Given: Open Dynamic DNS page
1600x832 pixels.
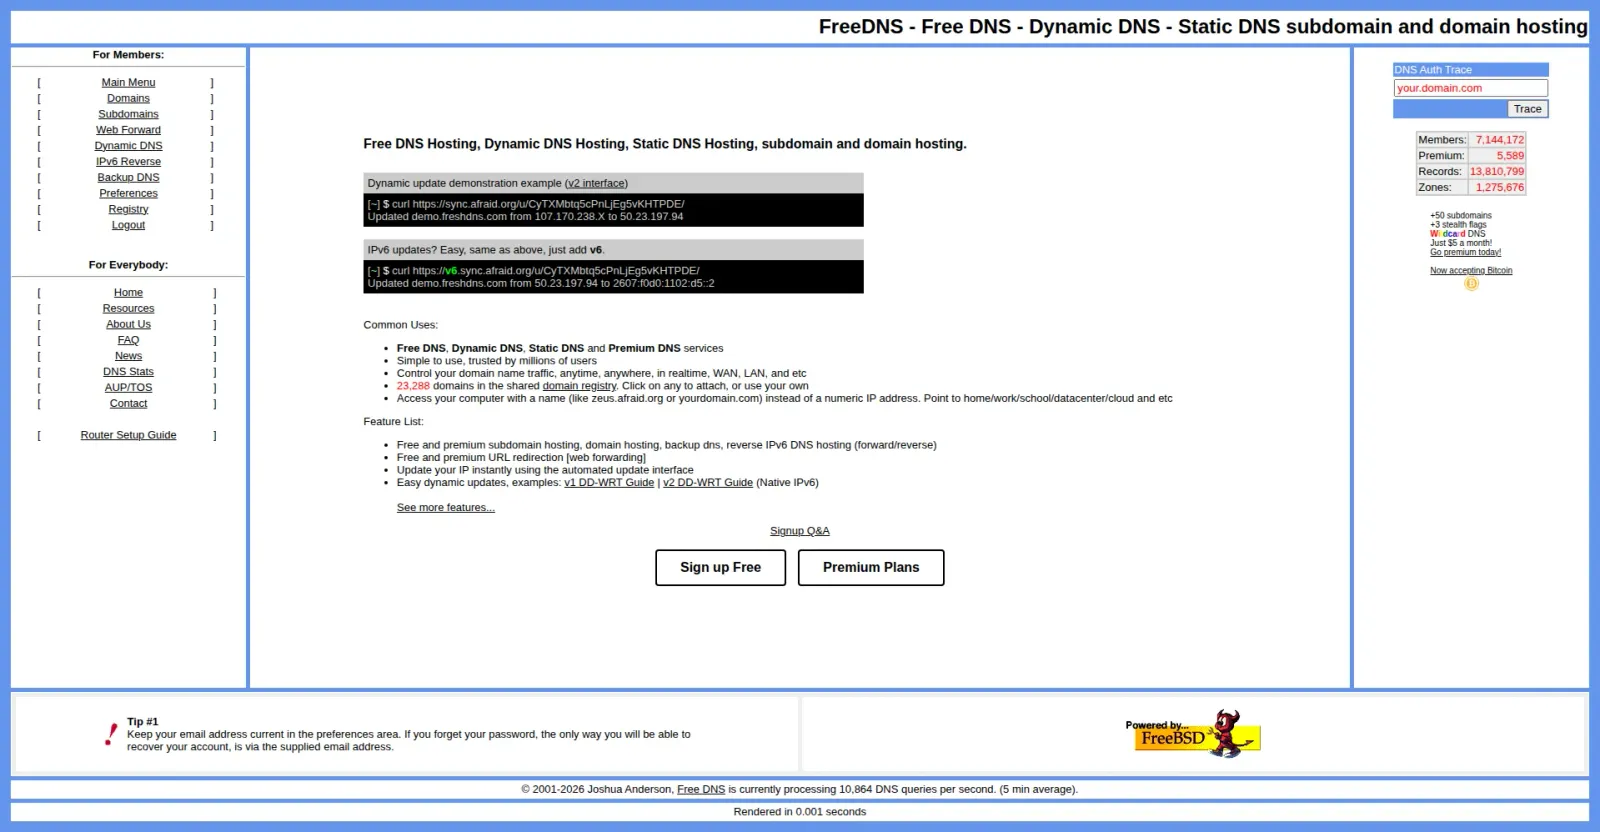Looking at the screenshot, I should [x=128, y=146].
